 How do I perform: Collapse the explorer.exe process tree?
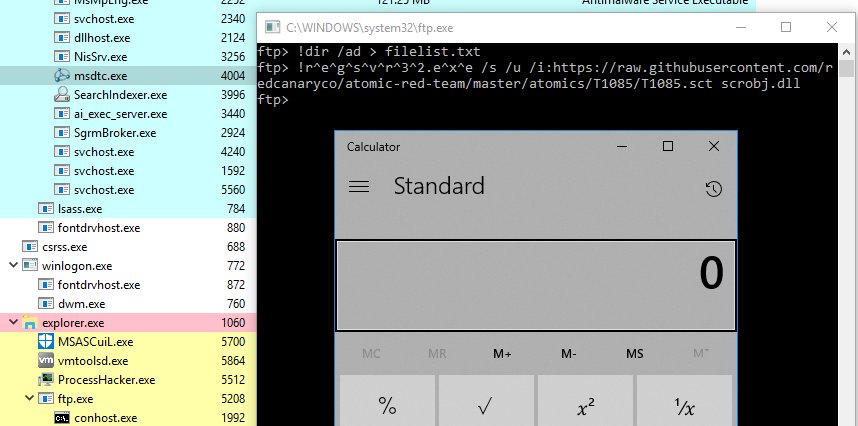(14, 323)
